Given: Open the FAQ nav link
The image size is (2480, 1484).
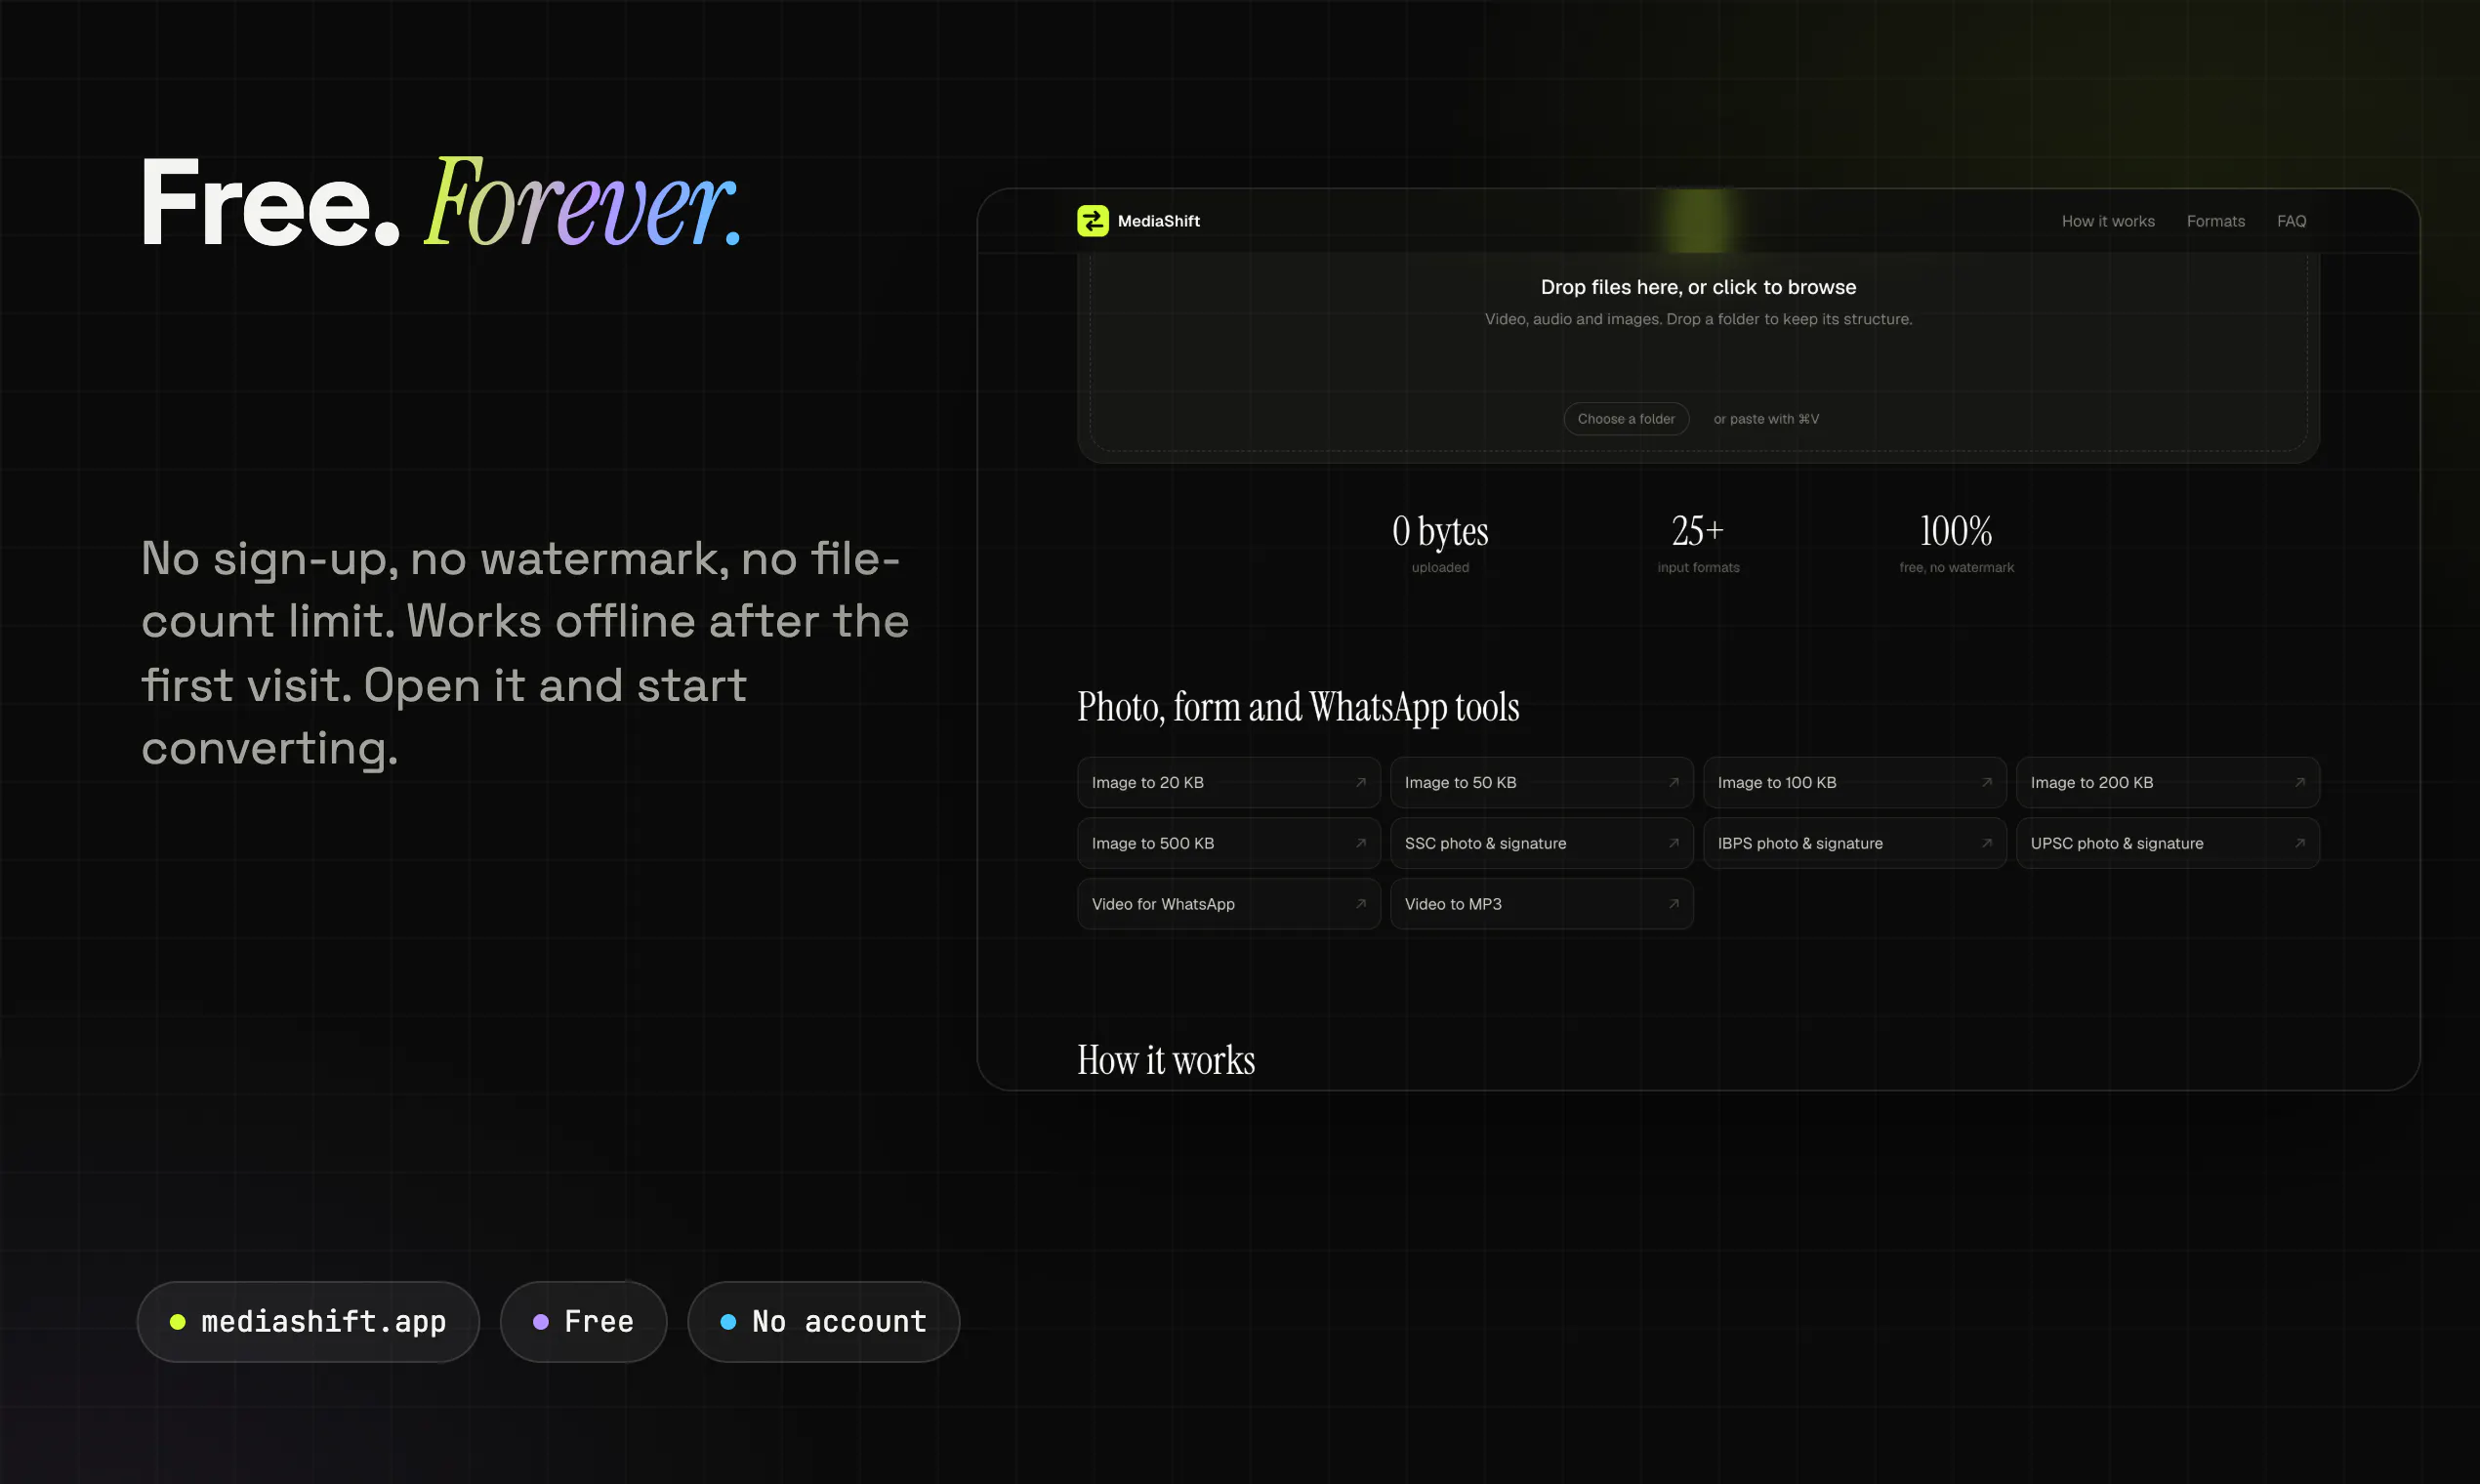Looking at the screenshot, I should coord(2291,221).
